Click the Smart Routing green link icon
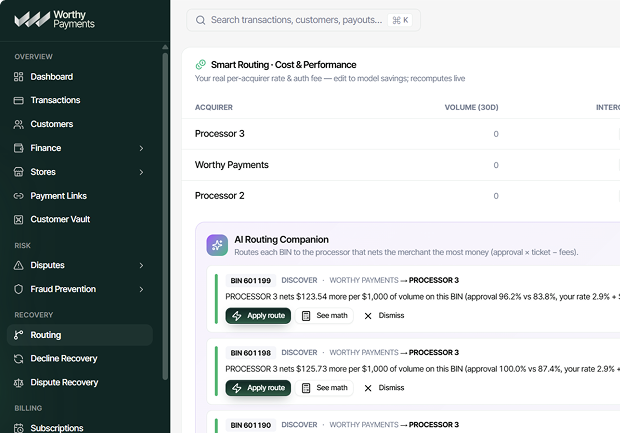Image resolution: width=620 pixels, height=433 pixels. 201,64
